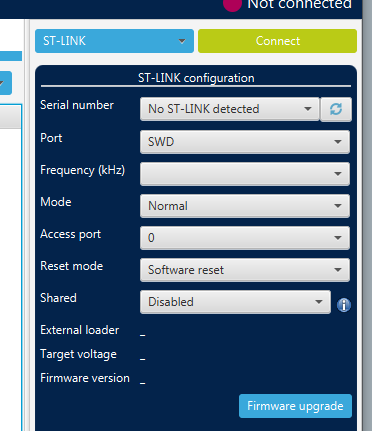The height and width of the screenshot is (431, 372).
Task: Click the green Connect button
Action: tap(277, 41)
